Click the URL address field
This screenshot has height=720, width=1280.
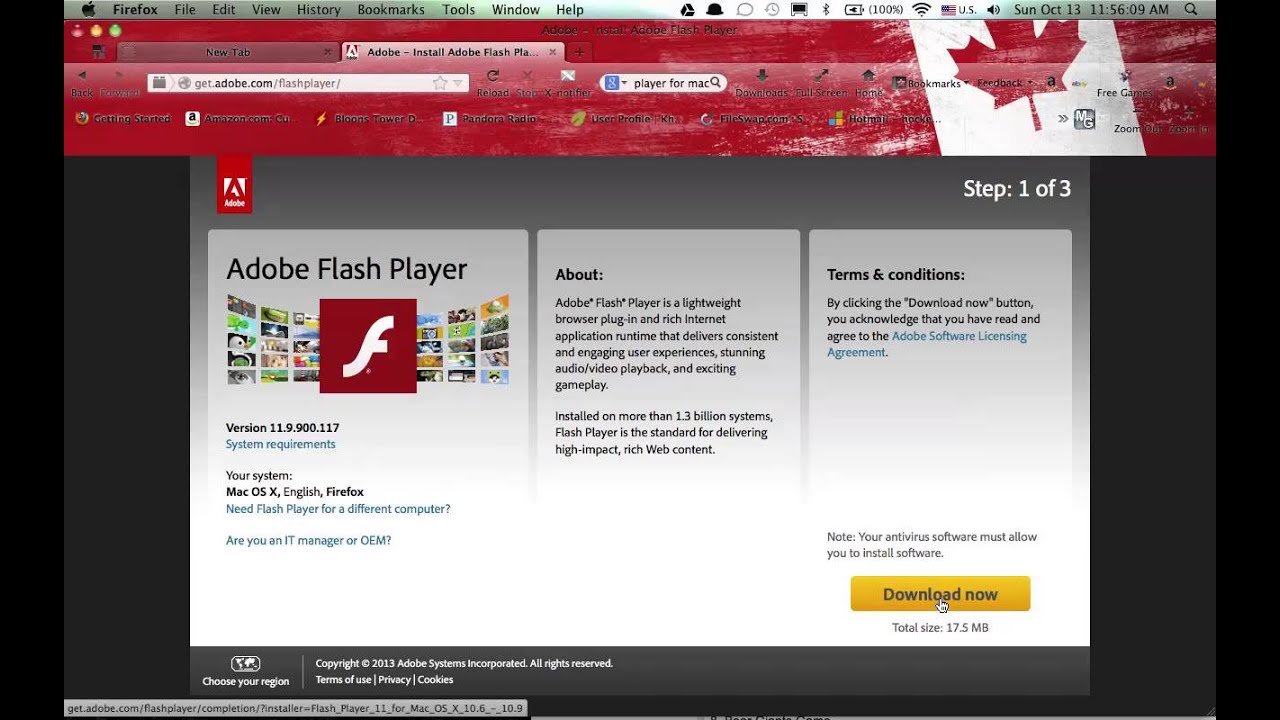(310, 83)
